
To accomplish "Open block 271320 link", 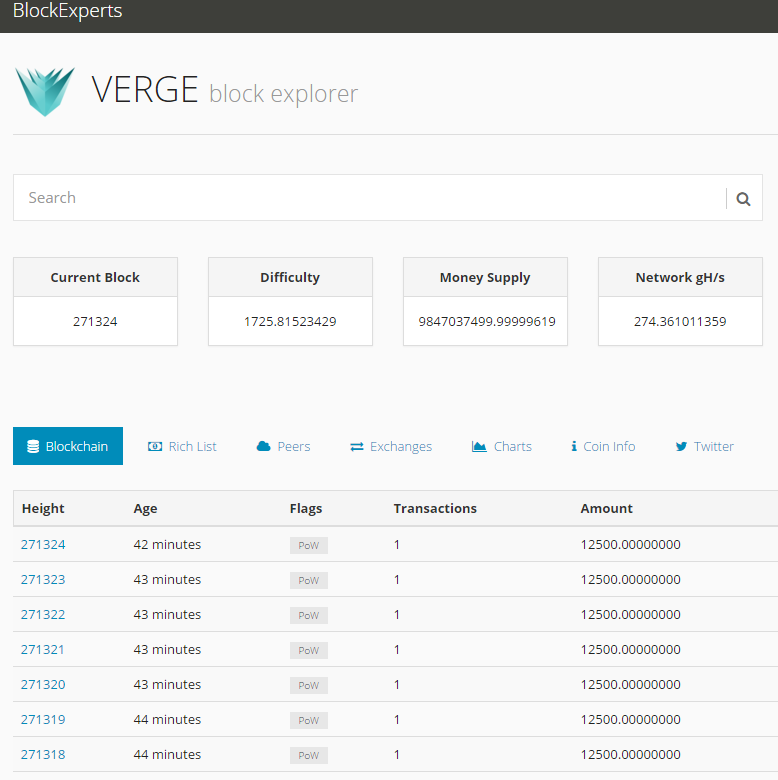I will tap(43, 684).
